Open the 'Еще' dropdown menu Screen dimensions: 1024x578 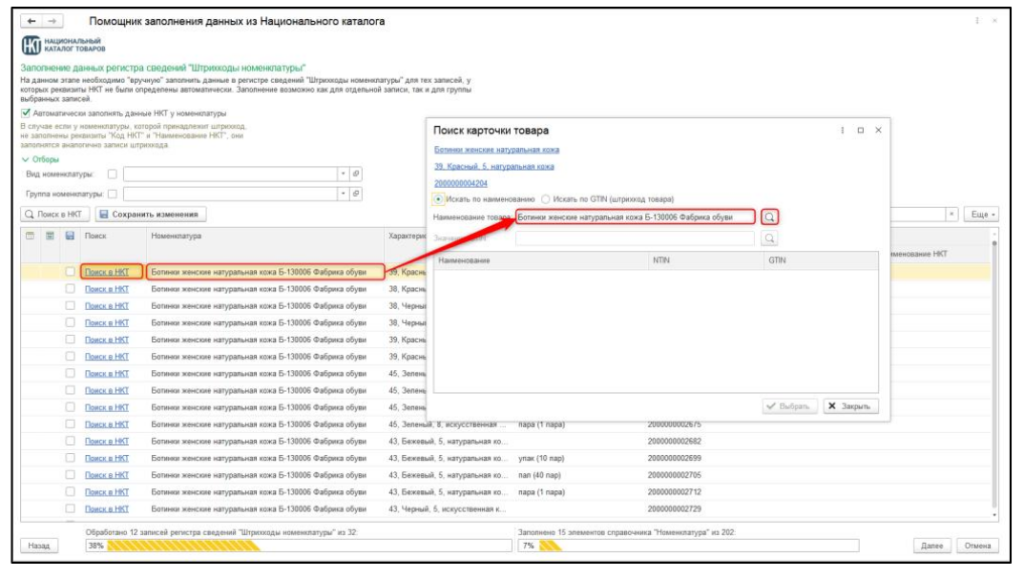click(x=982, y=214)
